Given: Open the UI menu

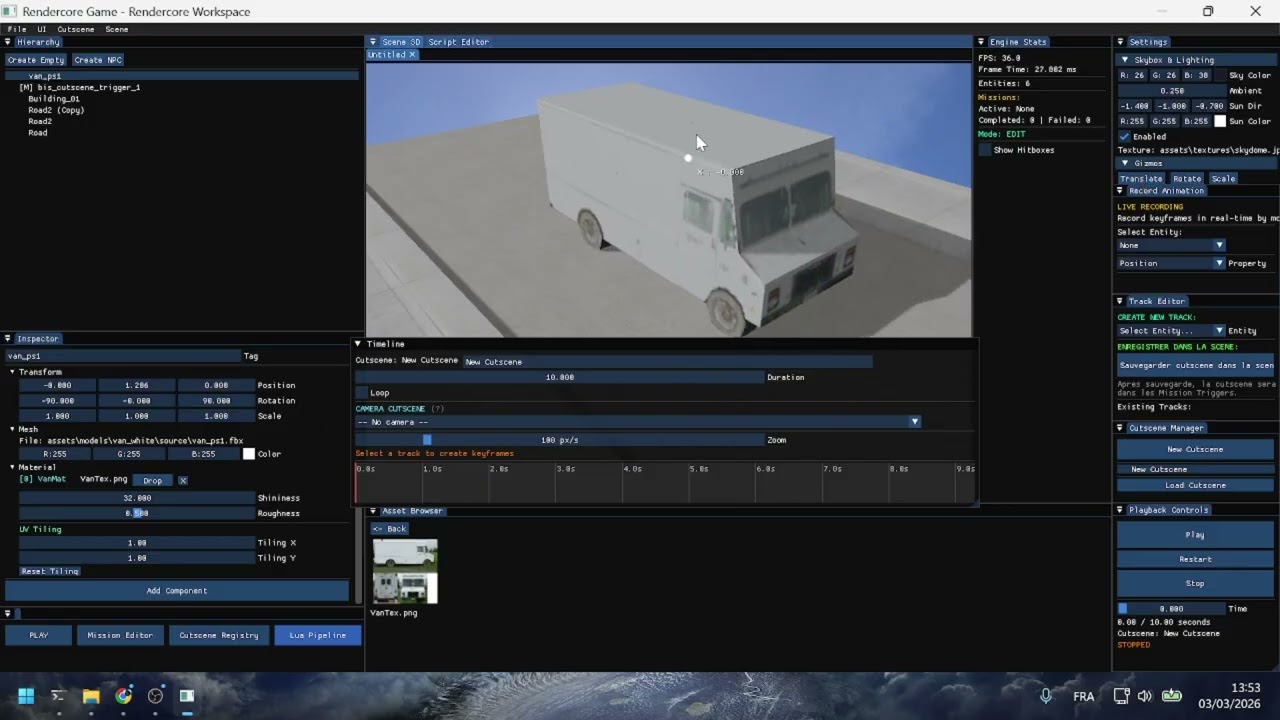Looking at the screenshot, I should coord(42,29).
